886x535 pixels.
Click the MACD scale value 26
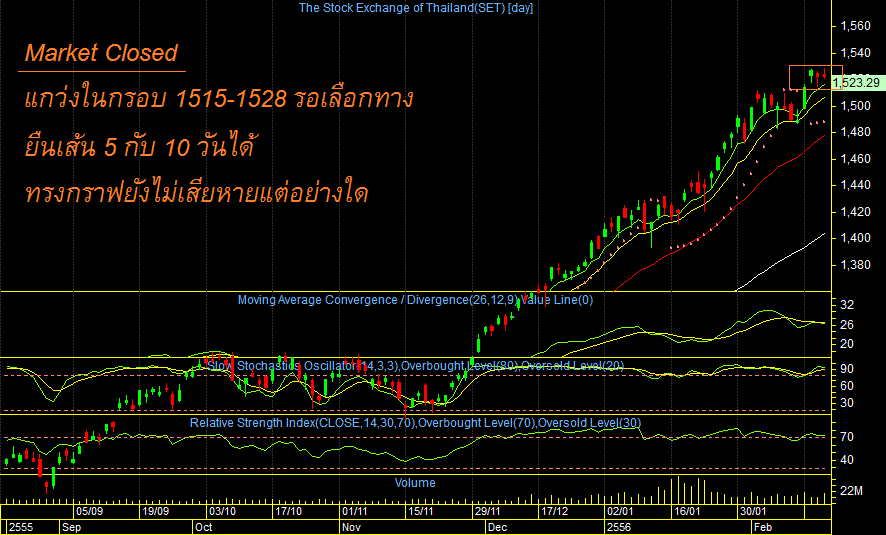pos(847,325)
